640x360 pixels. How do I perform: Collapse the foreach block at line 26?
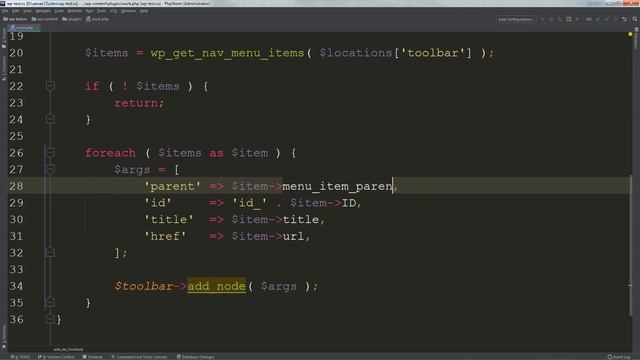50,153
